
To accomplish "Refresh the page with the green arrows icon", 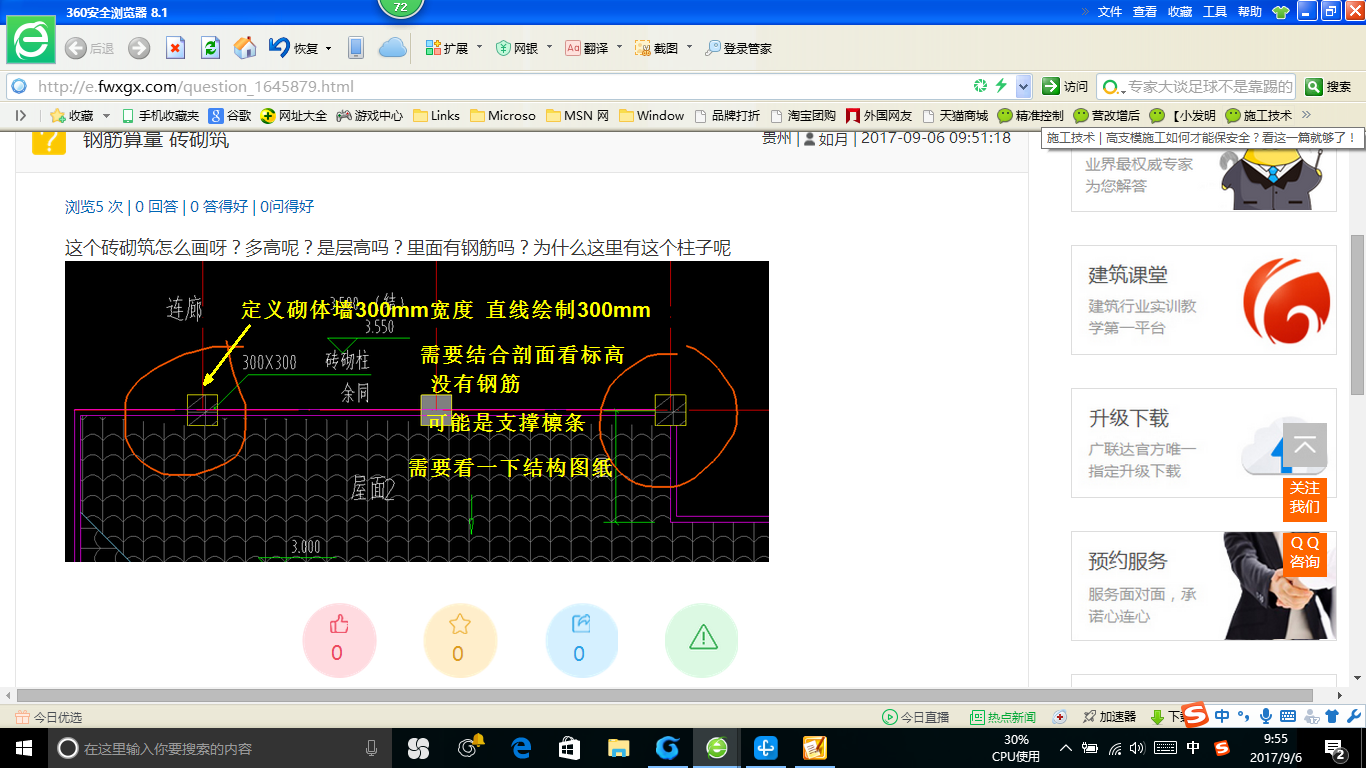I will pos(210,48).
